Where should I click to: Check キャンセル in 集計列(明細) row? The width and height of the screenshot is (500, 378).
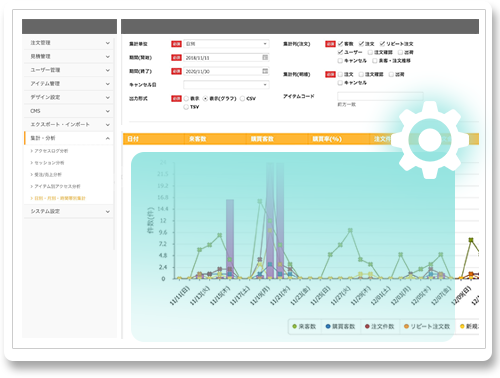(340, 83)
